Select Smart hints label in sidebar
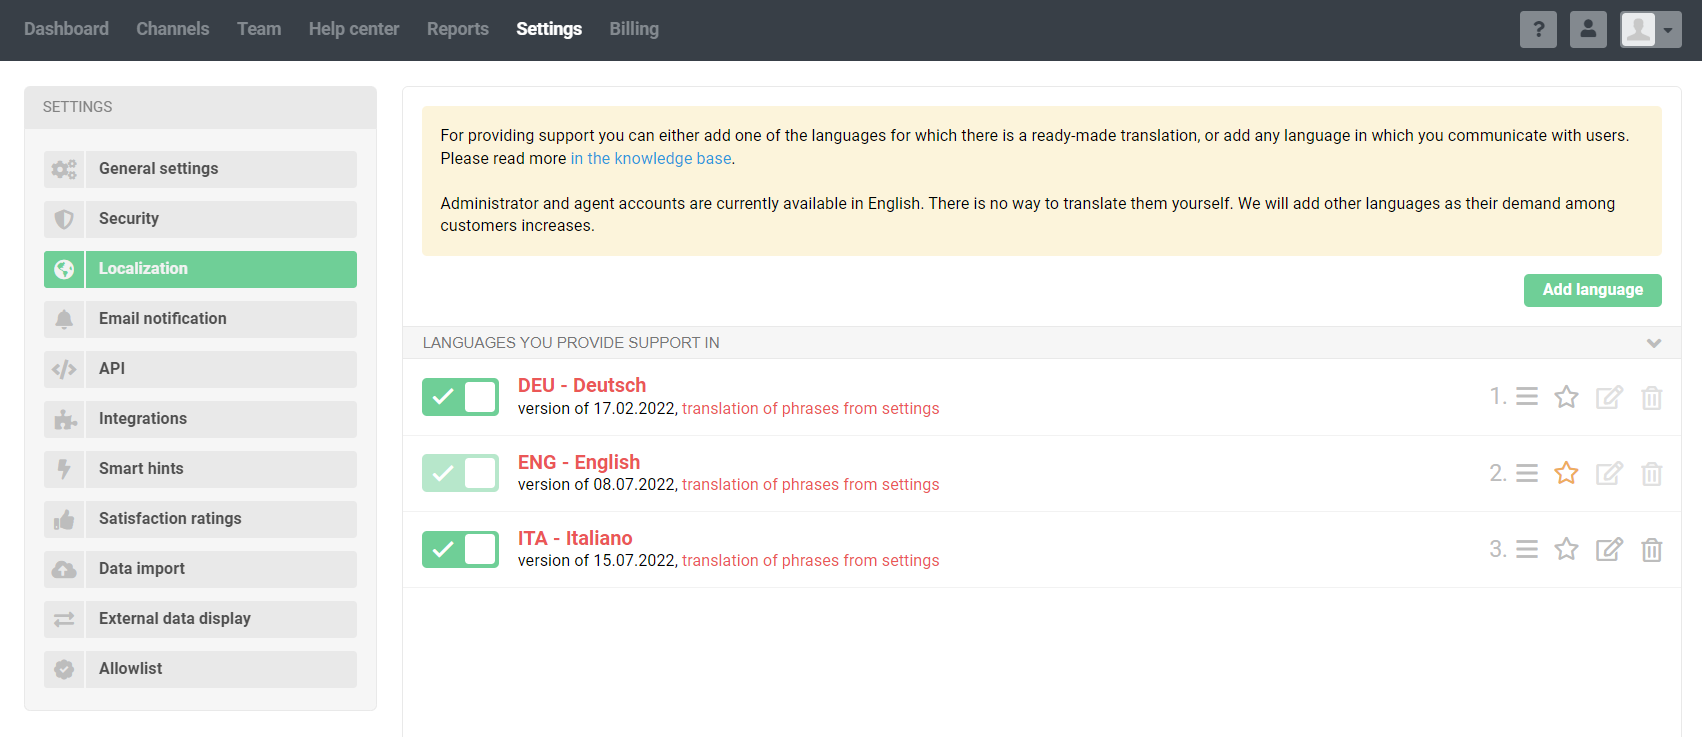Viewport: 1702px width, 737px height. pyautogui.click(x=141, y=469)
